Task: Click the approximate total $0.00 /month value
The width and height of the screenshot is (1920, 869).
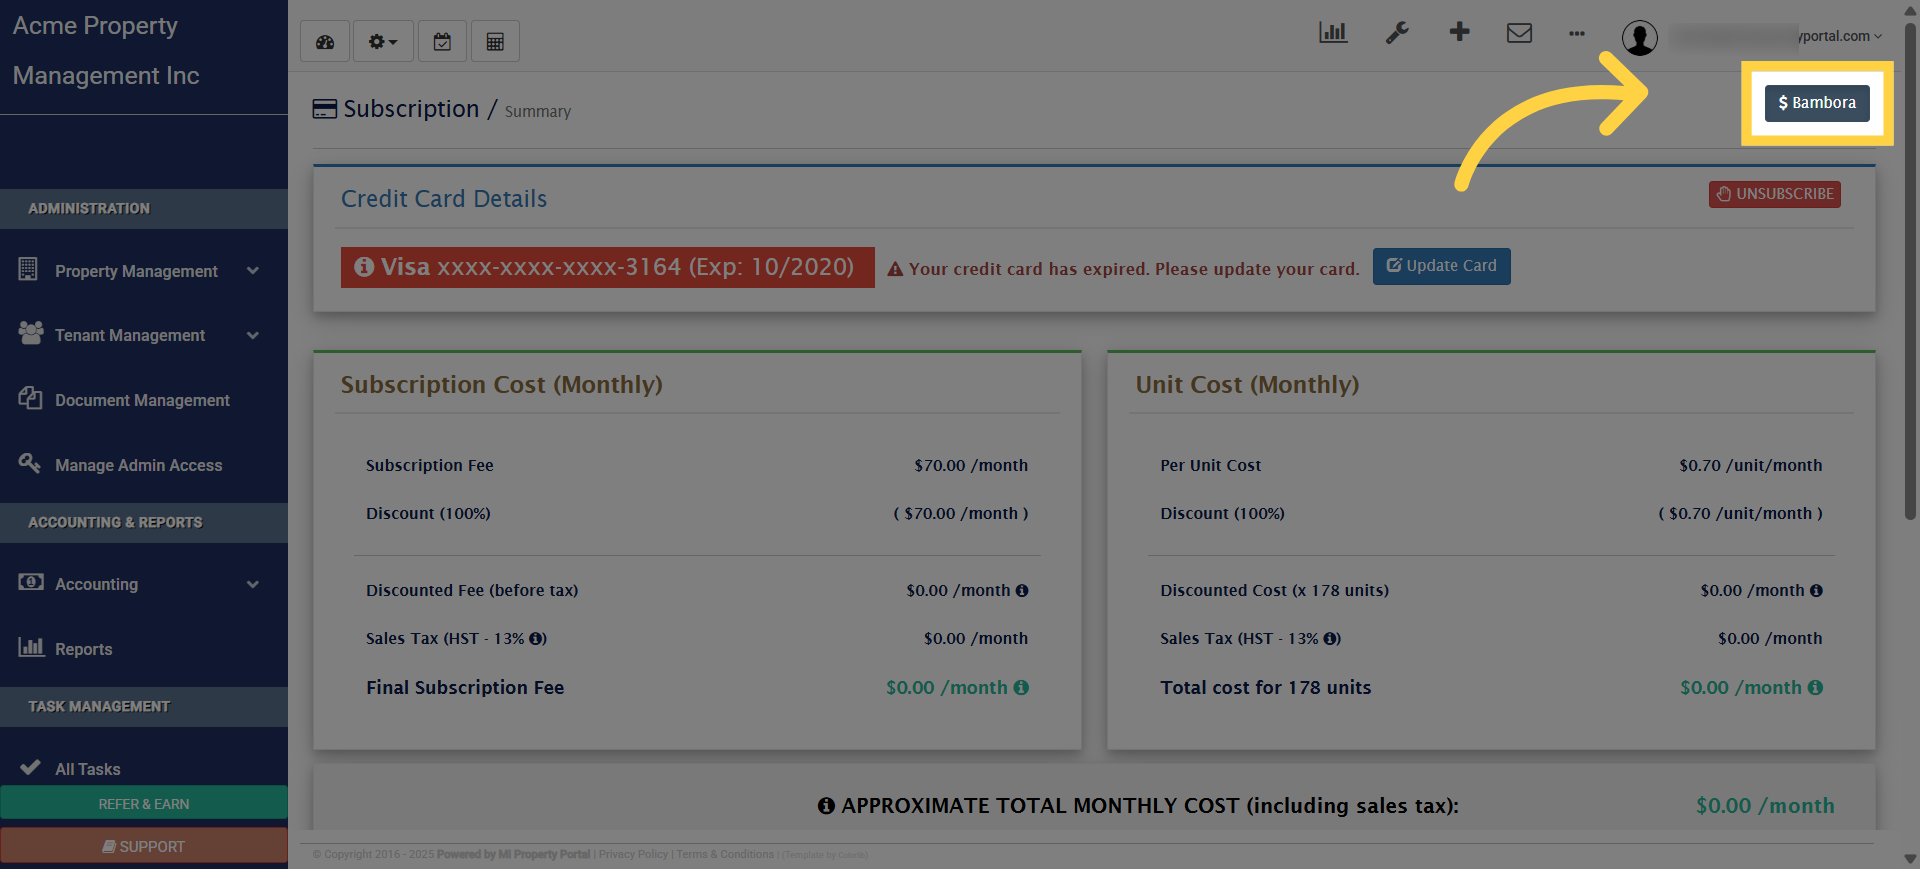Action: [1765, 806]
